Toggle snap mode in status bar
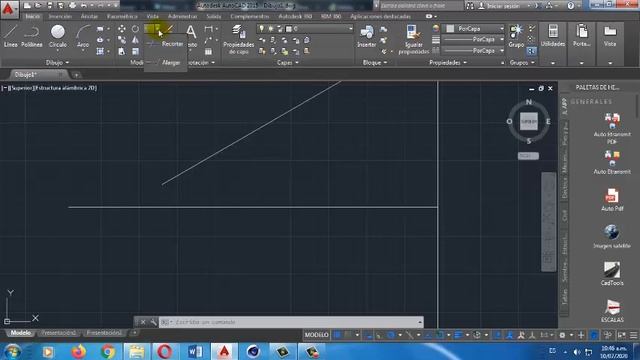The image size is (640, 360). tap(348, 335)
